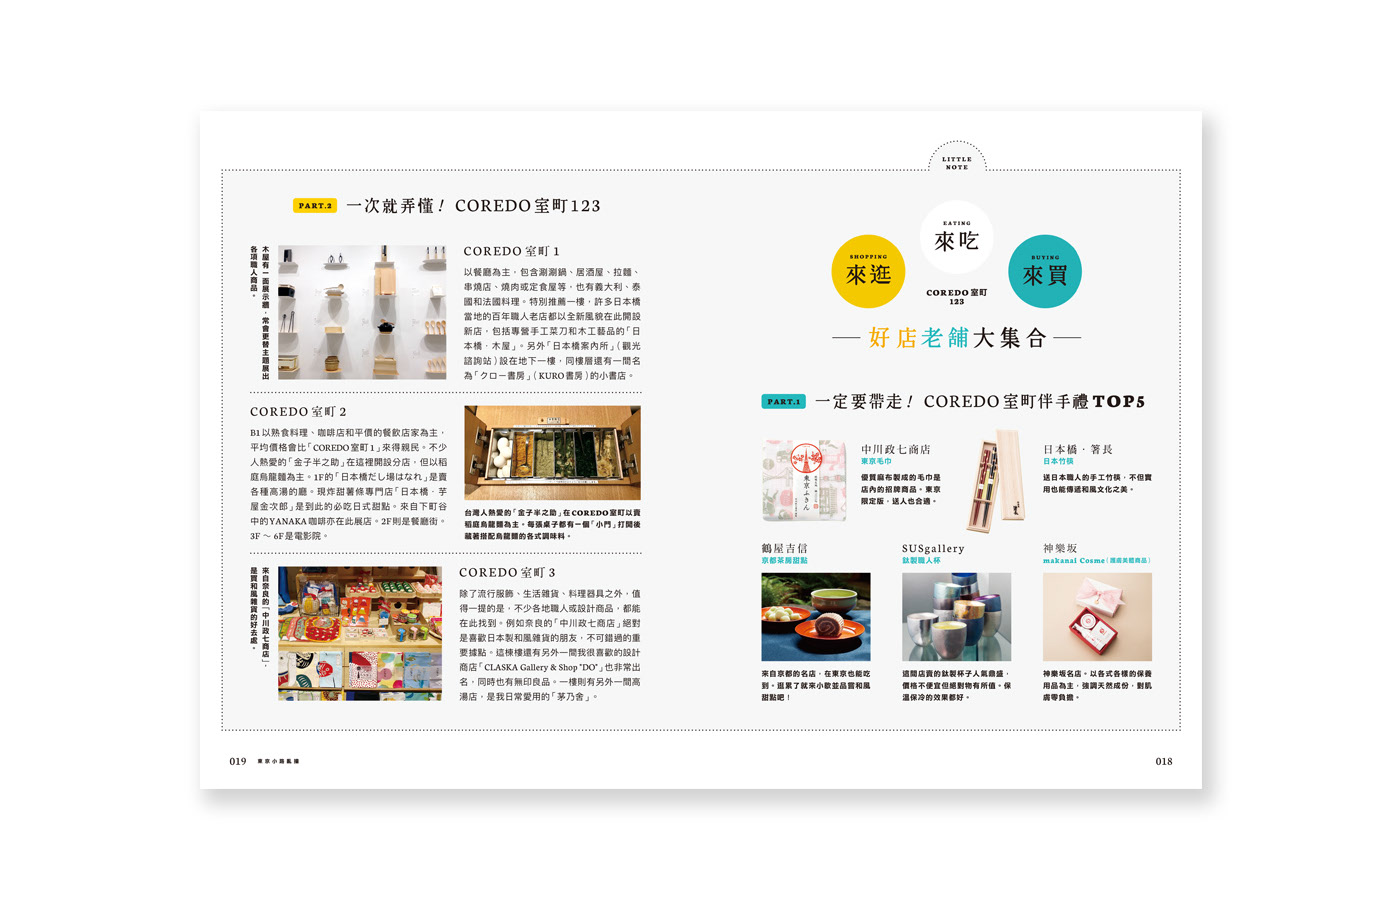Click page number 019
The height and width of the screenshot is (900, 1400).
point(238,762)
